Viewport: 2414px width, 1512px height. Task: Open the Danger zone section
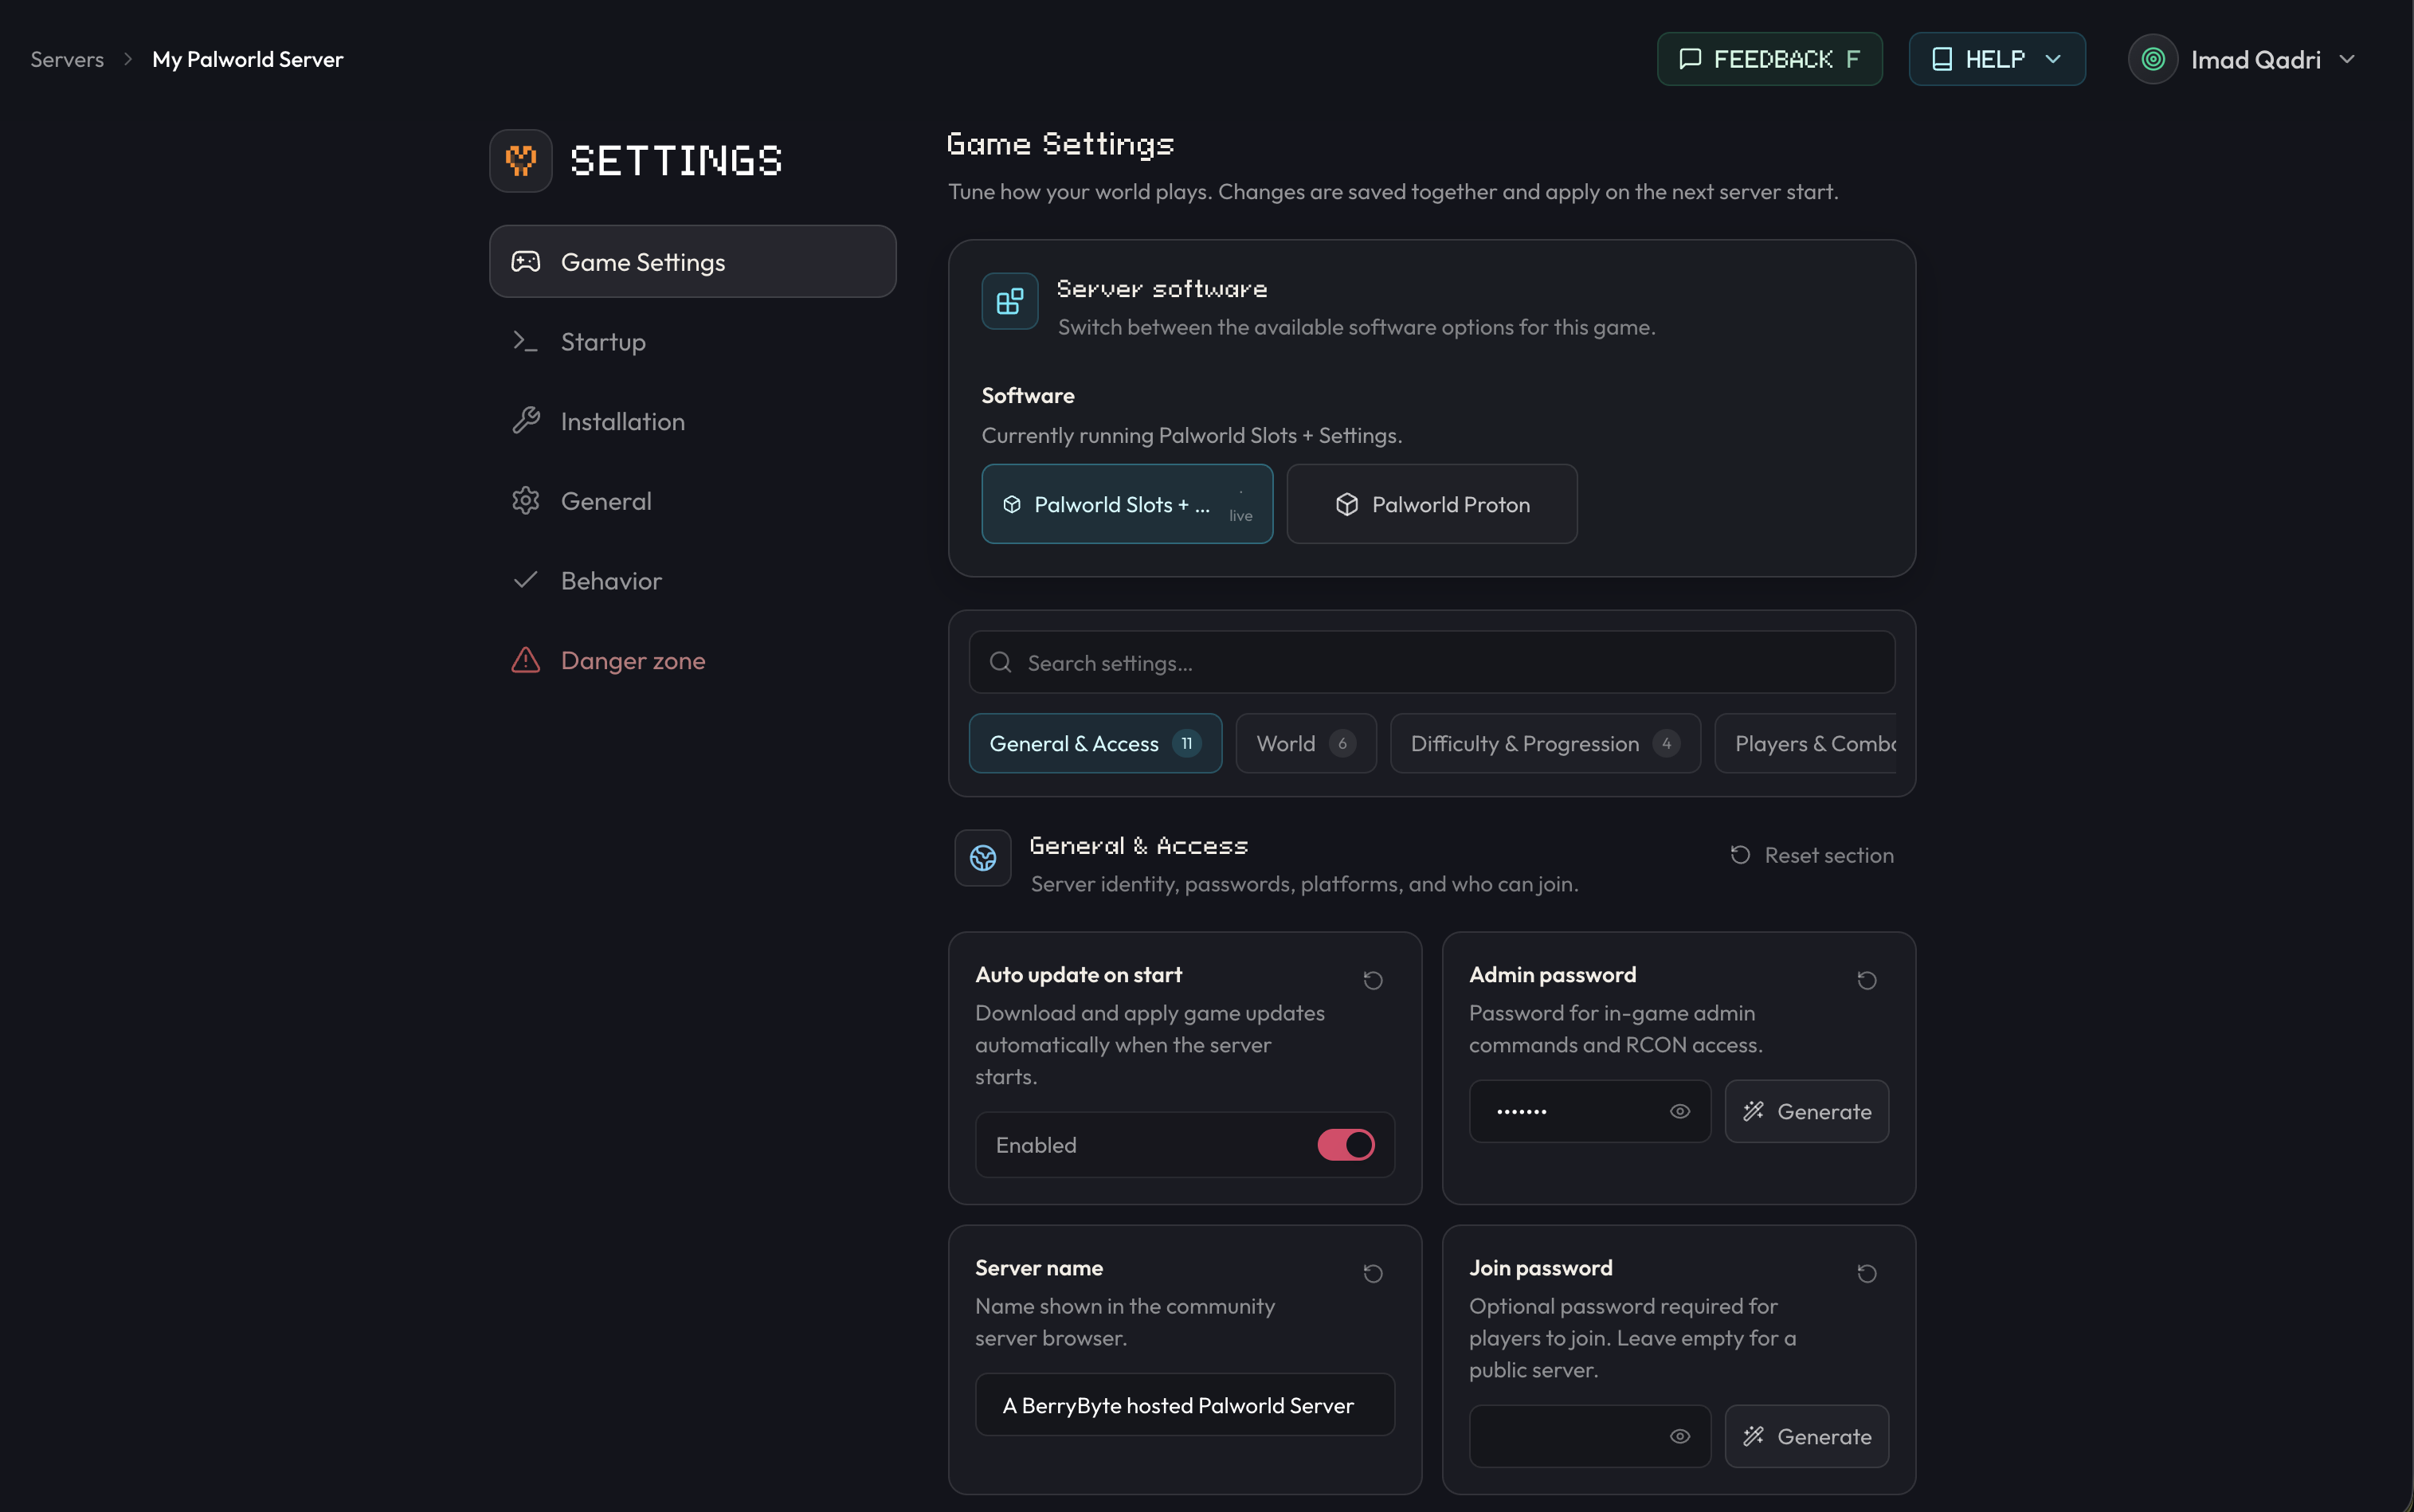pos(692,660)
